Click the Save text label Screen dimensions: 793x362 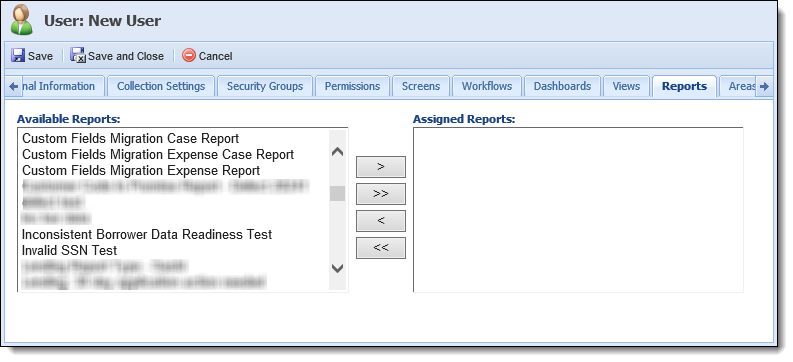click(40, 56)
